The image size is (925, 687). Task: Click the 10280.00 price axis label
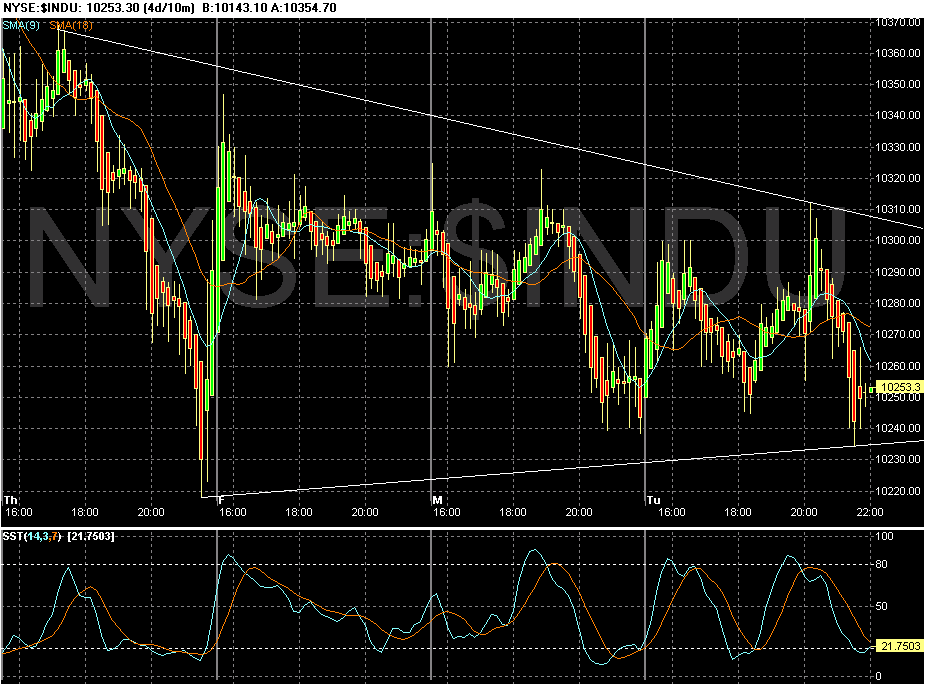pyautogui.click(x=897, y=303)
